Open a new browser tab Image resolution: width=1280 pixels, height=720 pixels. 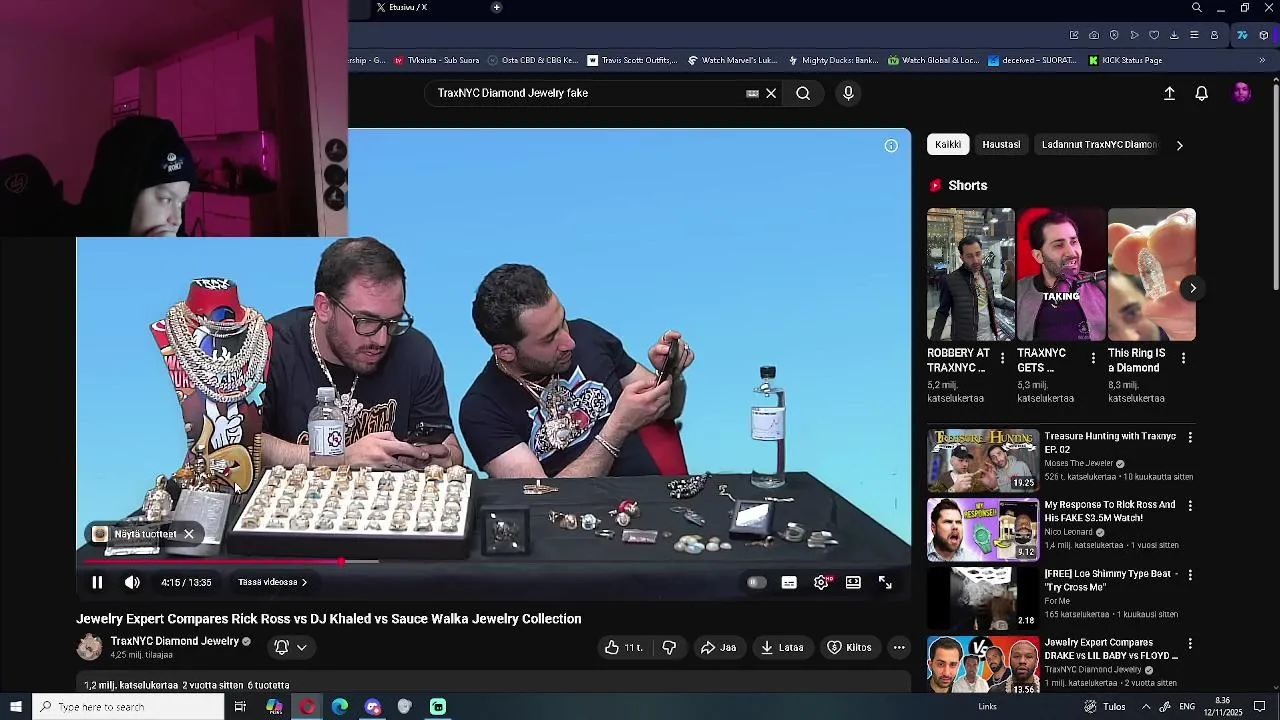(x=496, y=7)
